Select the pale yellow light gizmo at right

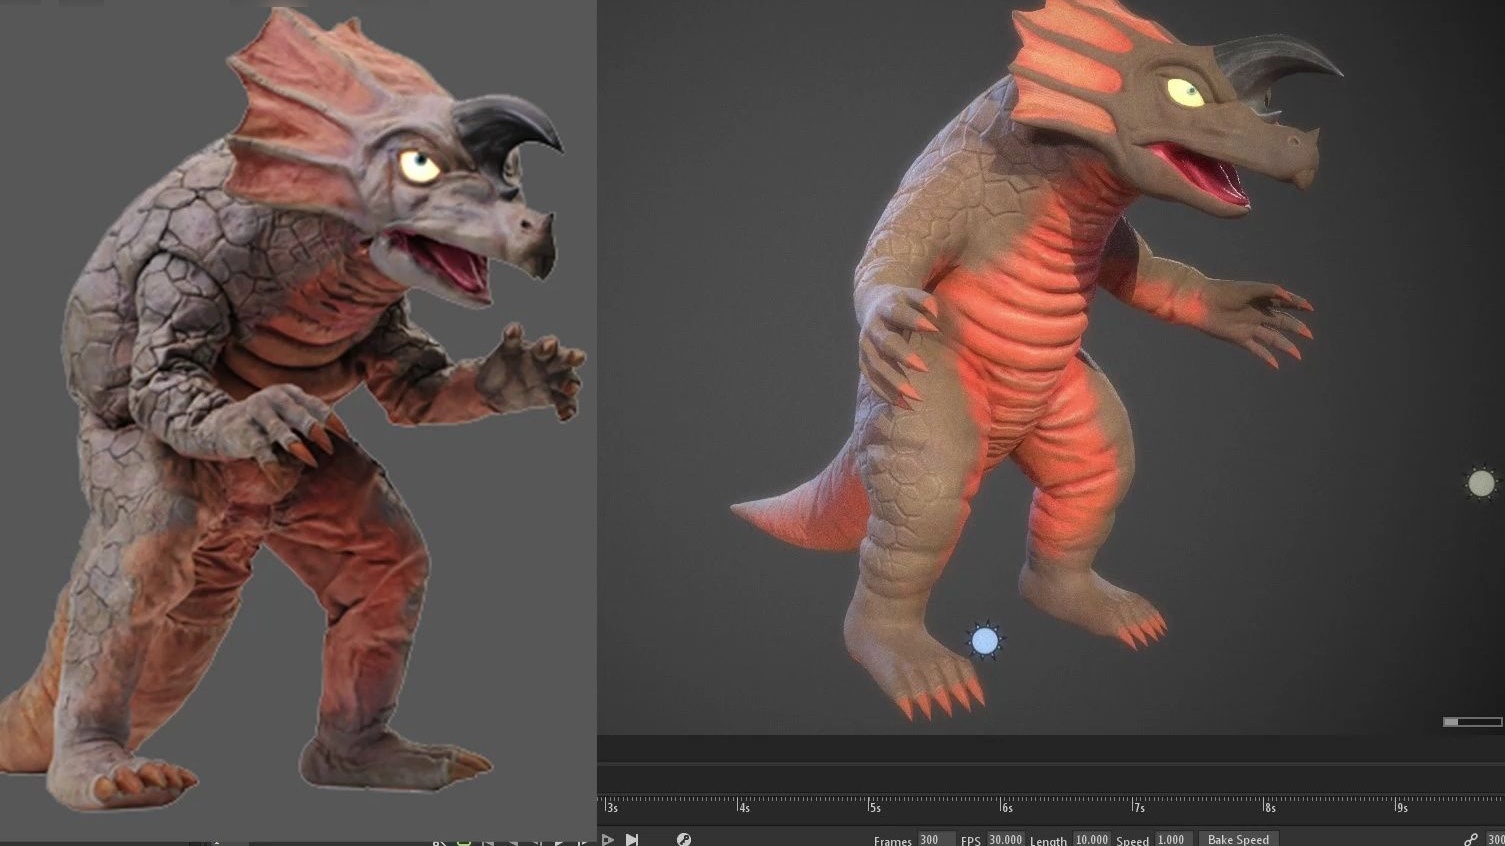(1480, 484)
